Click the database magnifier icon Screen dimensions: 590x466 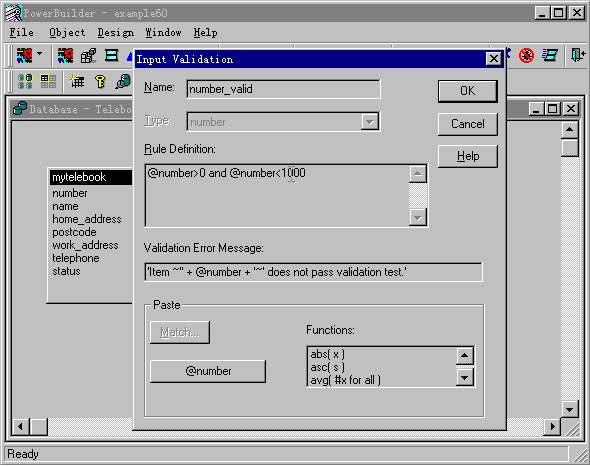123,81
